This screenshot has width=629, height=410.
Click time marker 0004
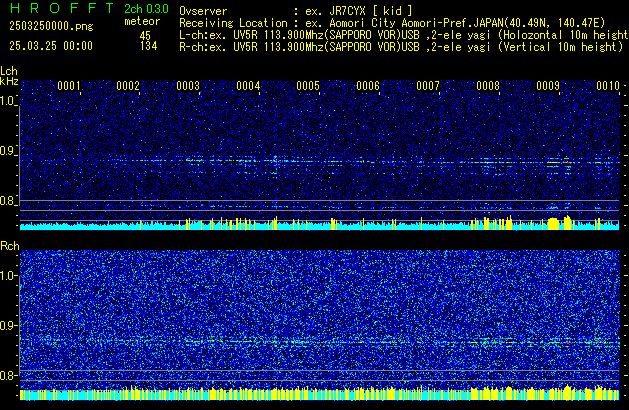point(248,86)
